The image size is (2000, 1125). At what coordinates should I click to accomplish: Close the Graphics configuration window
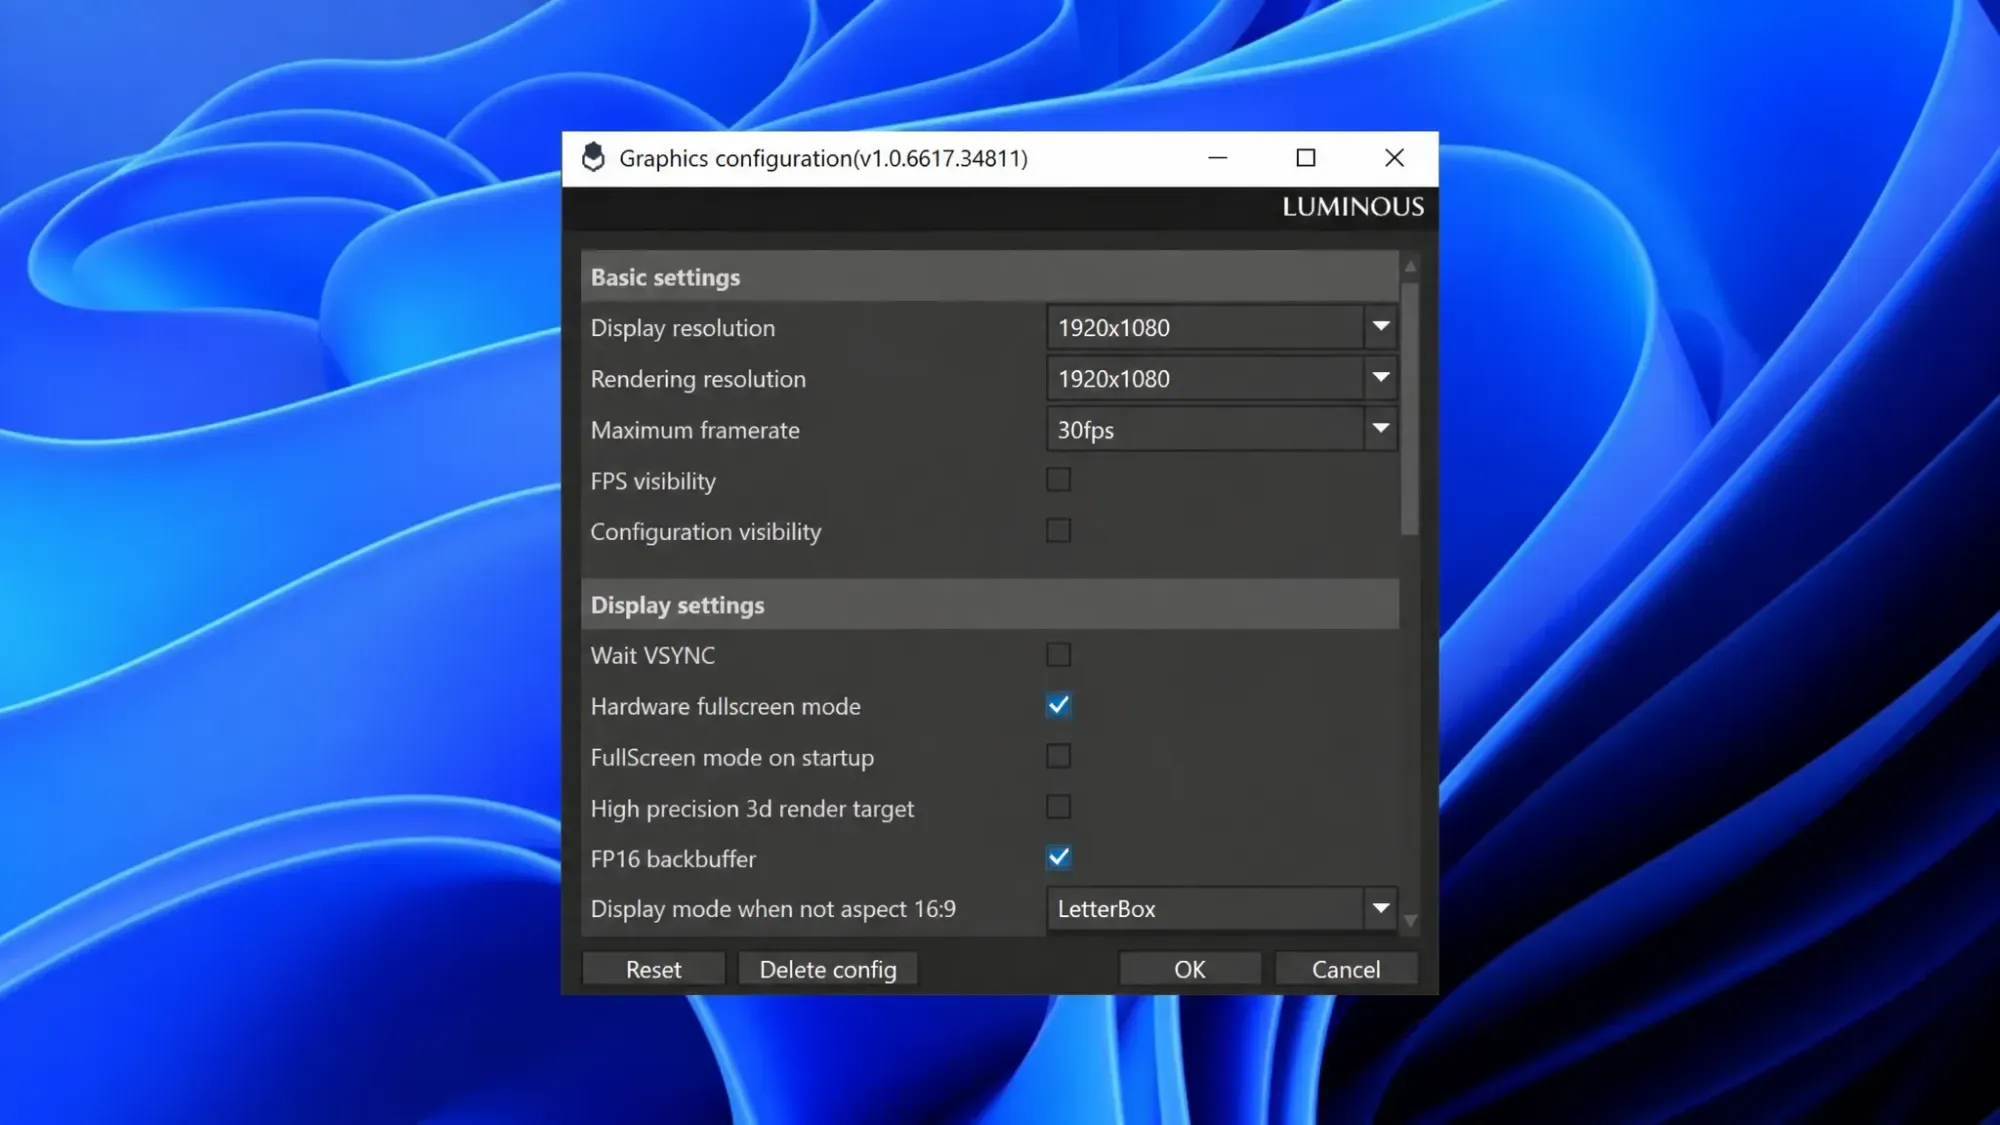point(1394,158)
